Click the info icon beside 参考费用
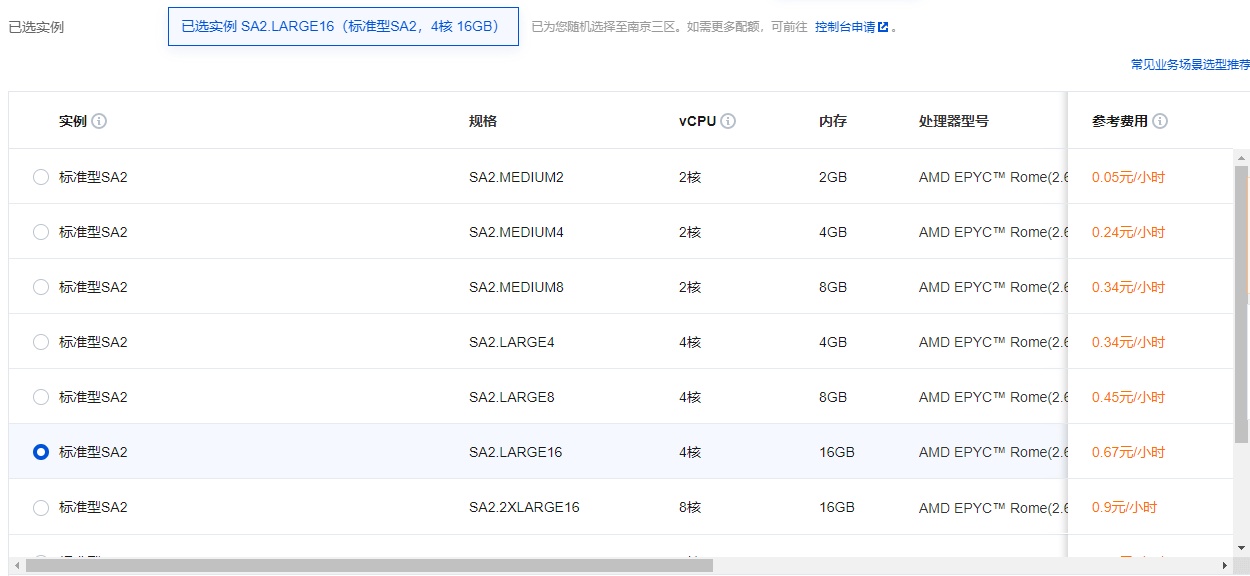This screenshot has height=576, width=1250. 1161,120
